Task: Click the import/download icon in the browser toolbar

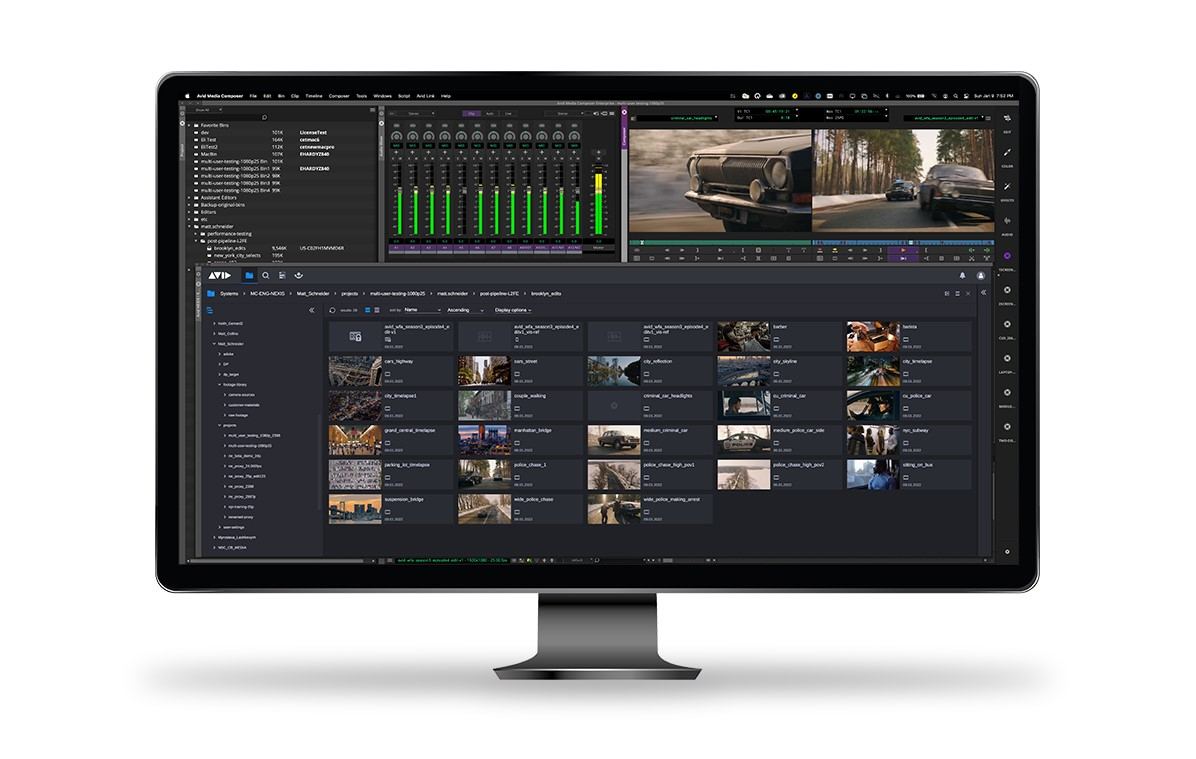Action: tap(299, 273)
